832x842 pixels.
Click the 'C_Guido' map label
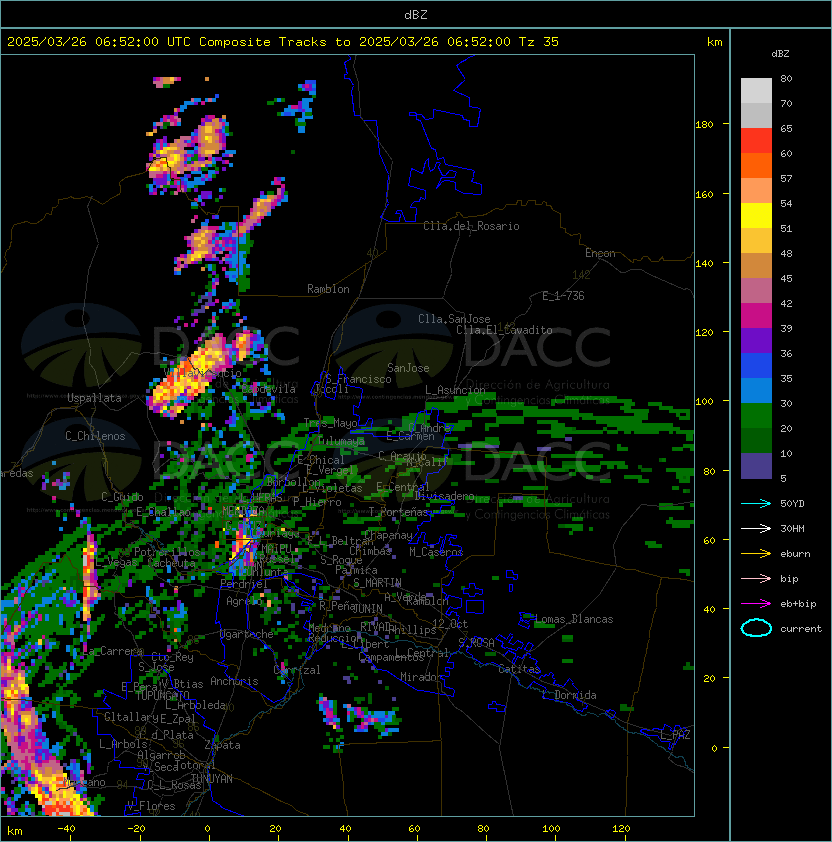[x=122, y=497]
